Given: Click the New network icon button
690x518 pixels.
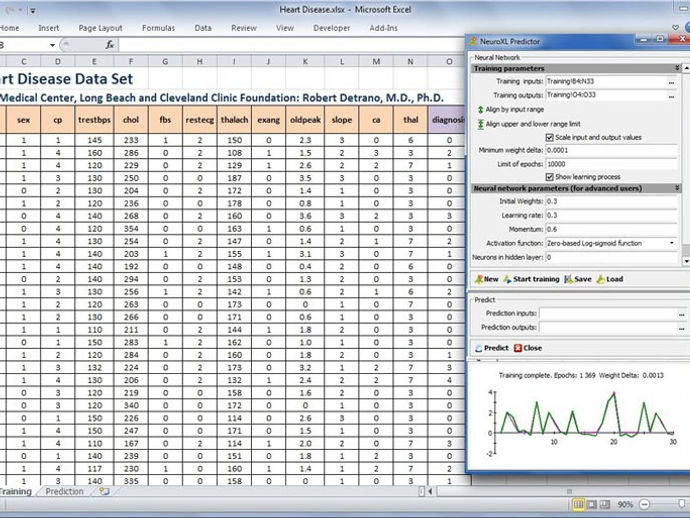Looking at the screenshot, I should click(486, 279).
